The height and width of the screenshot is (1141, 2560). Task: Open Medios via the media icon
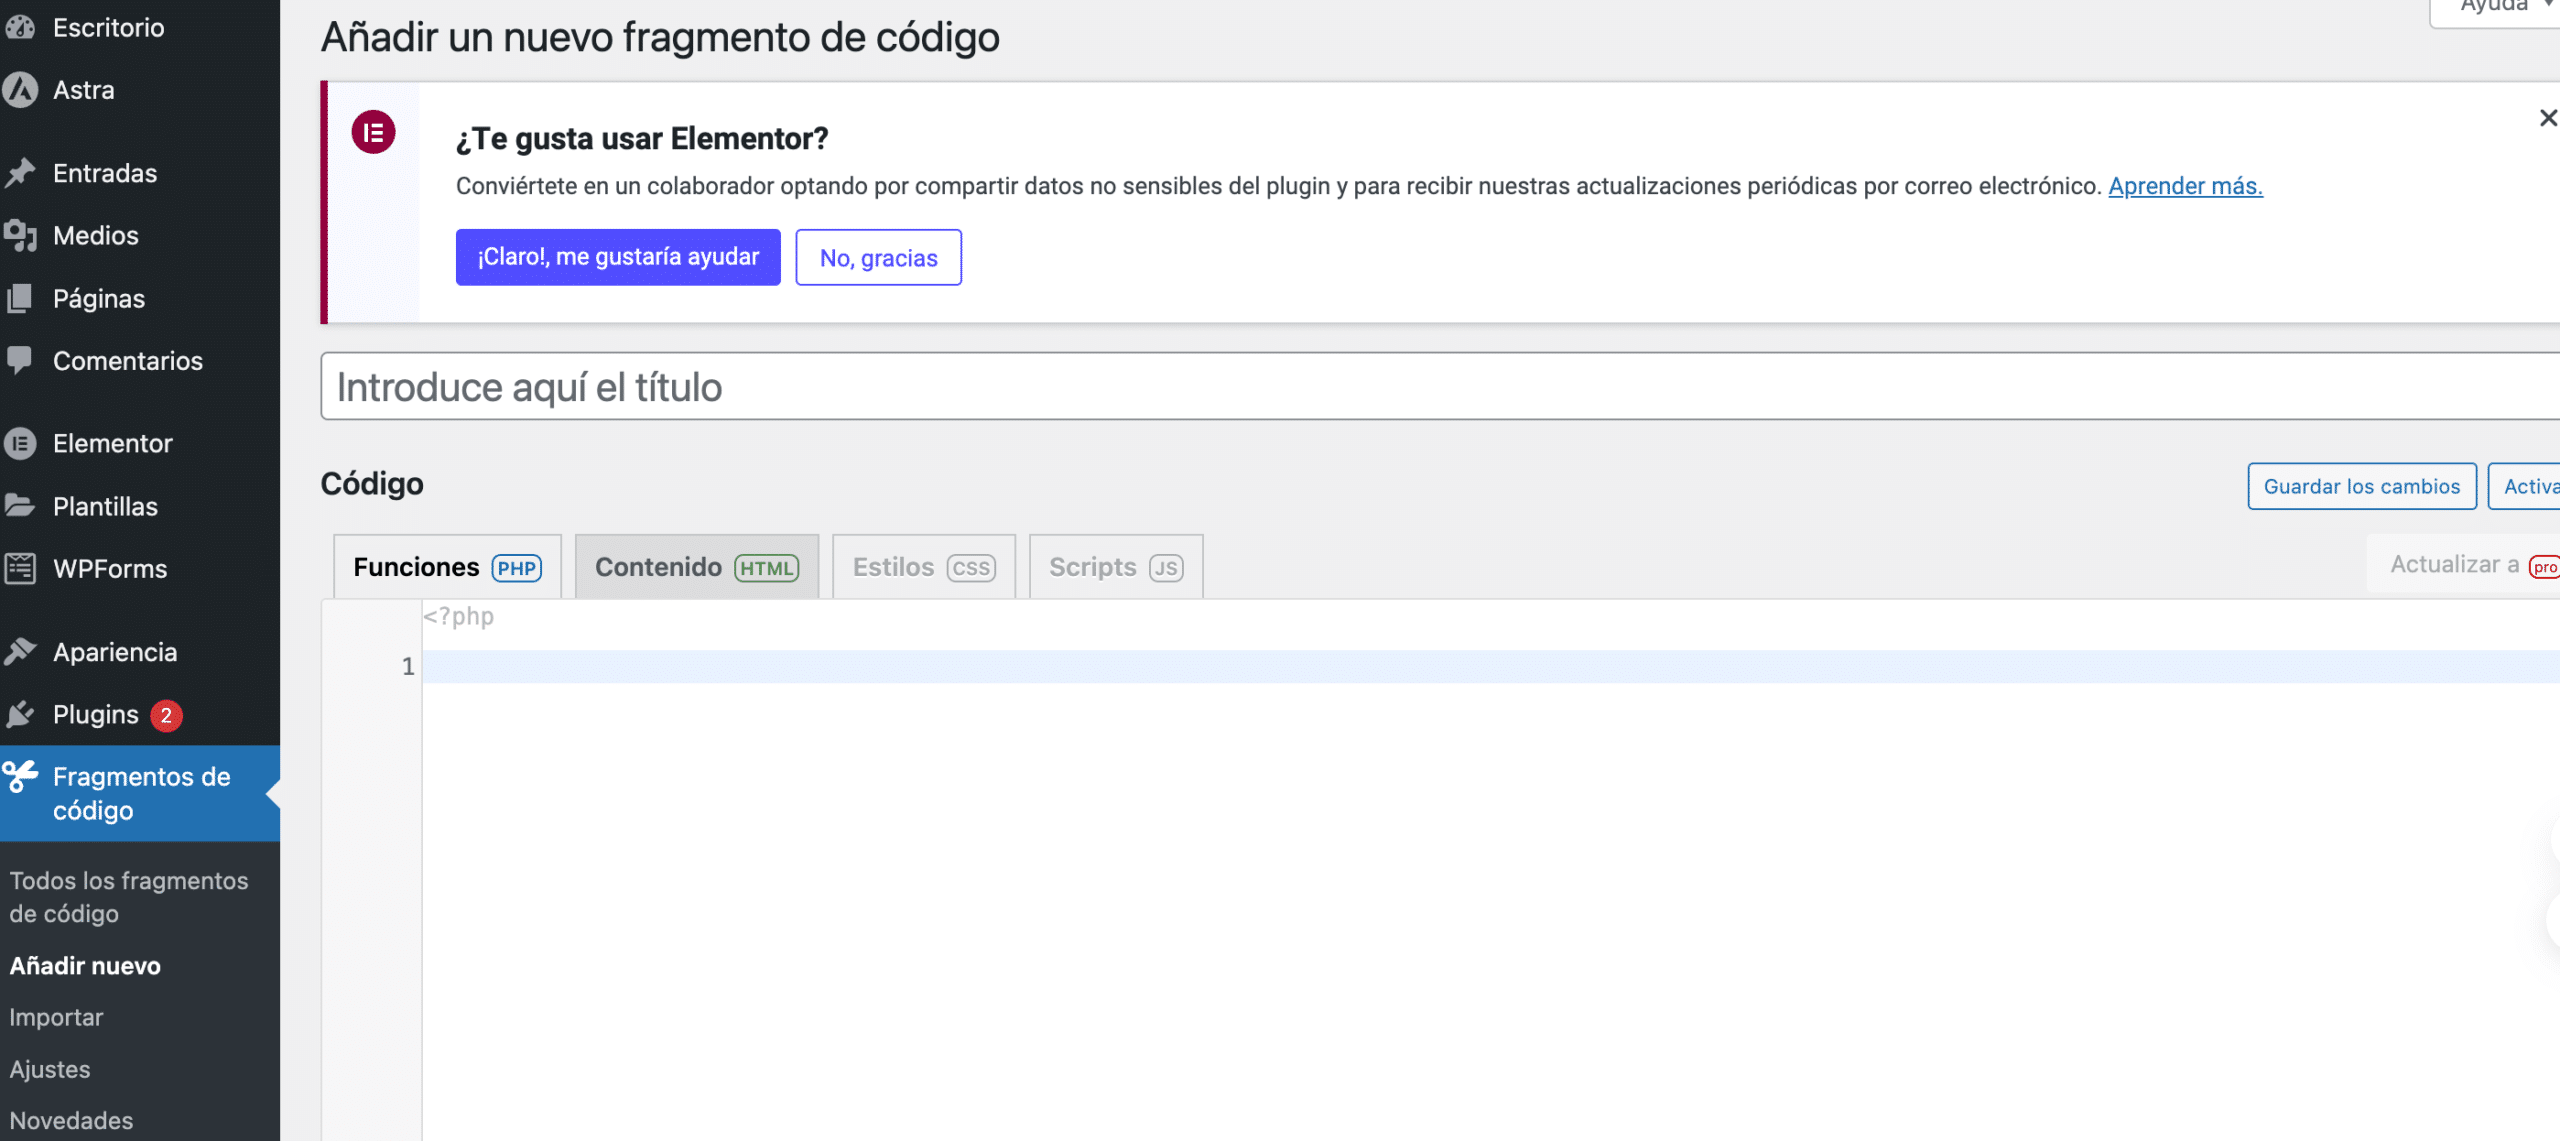coord(20,235)
